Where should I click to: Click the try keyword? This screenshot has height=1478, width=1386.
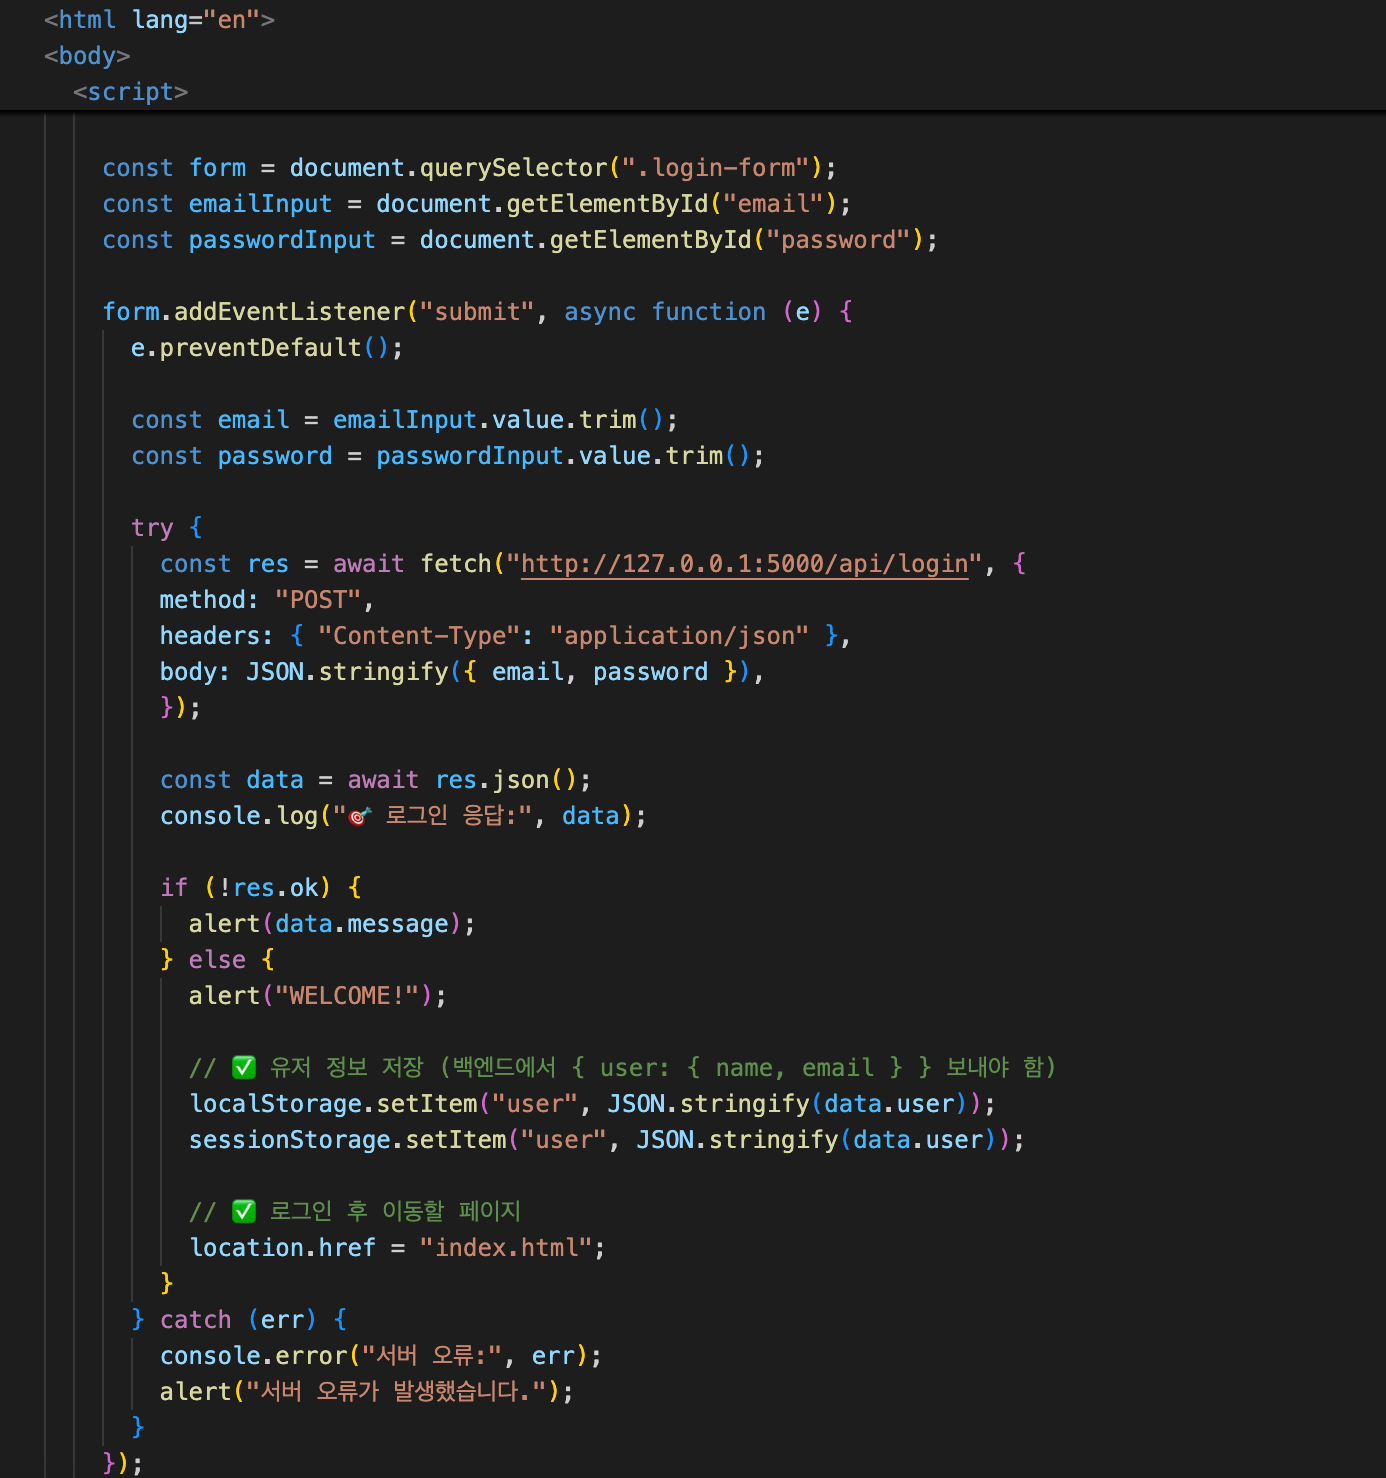[x=152, y=528]
